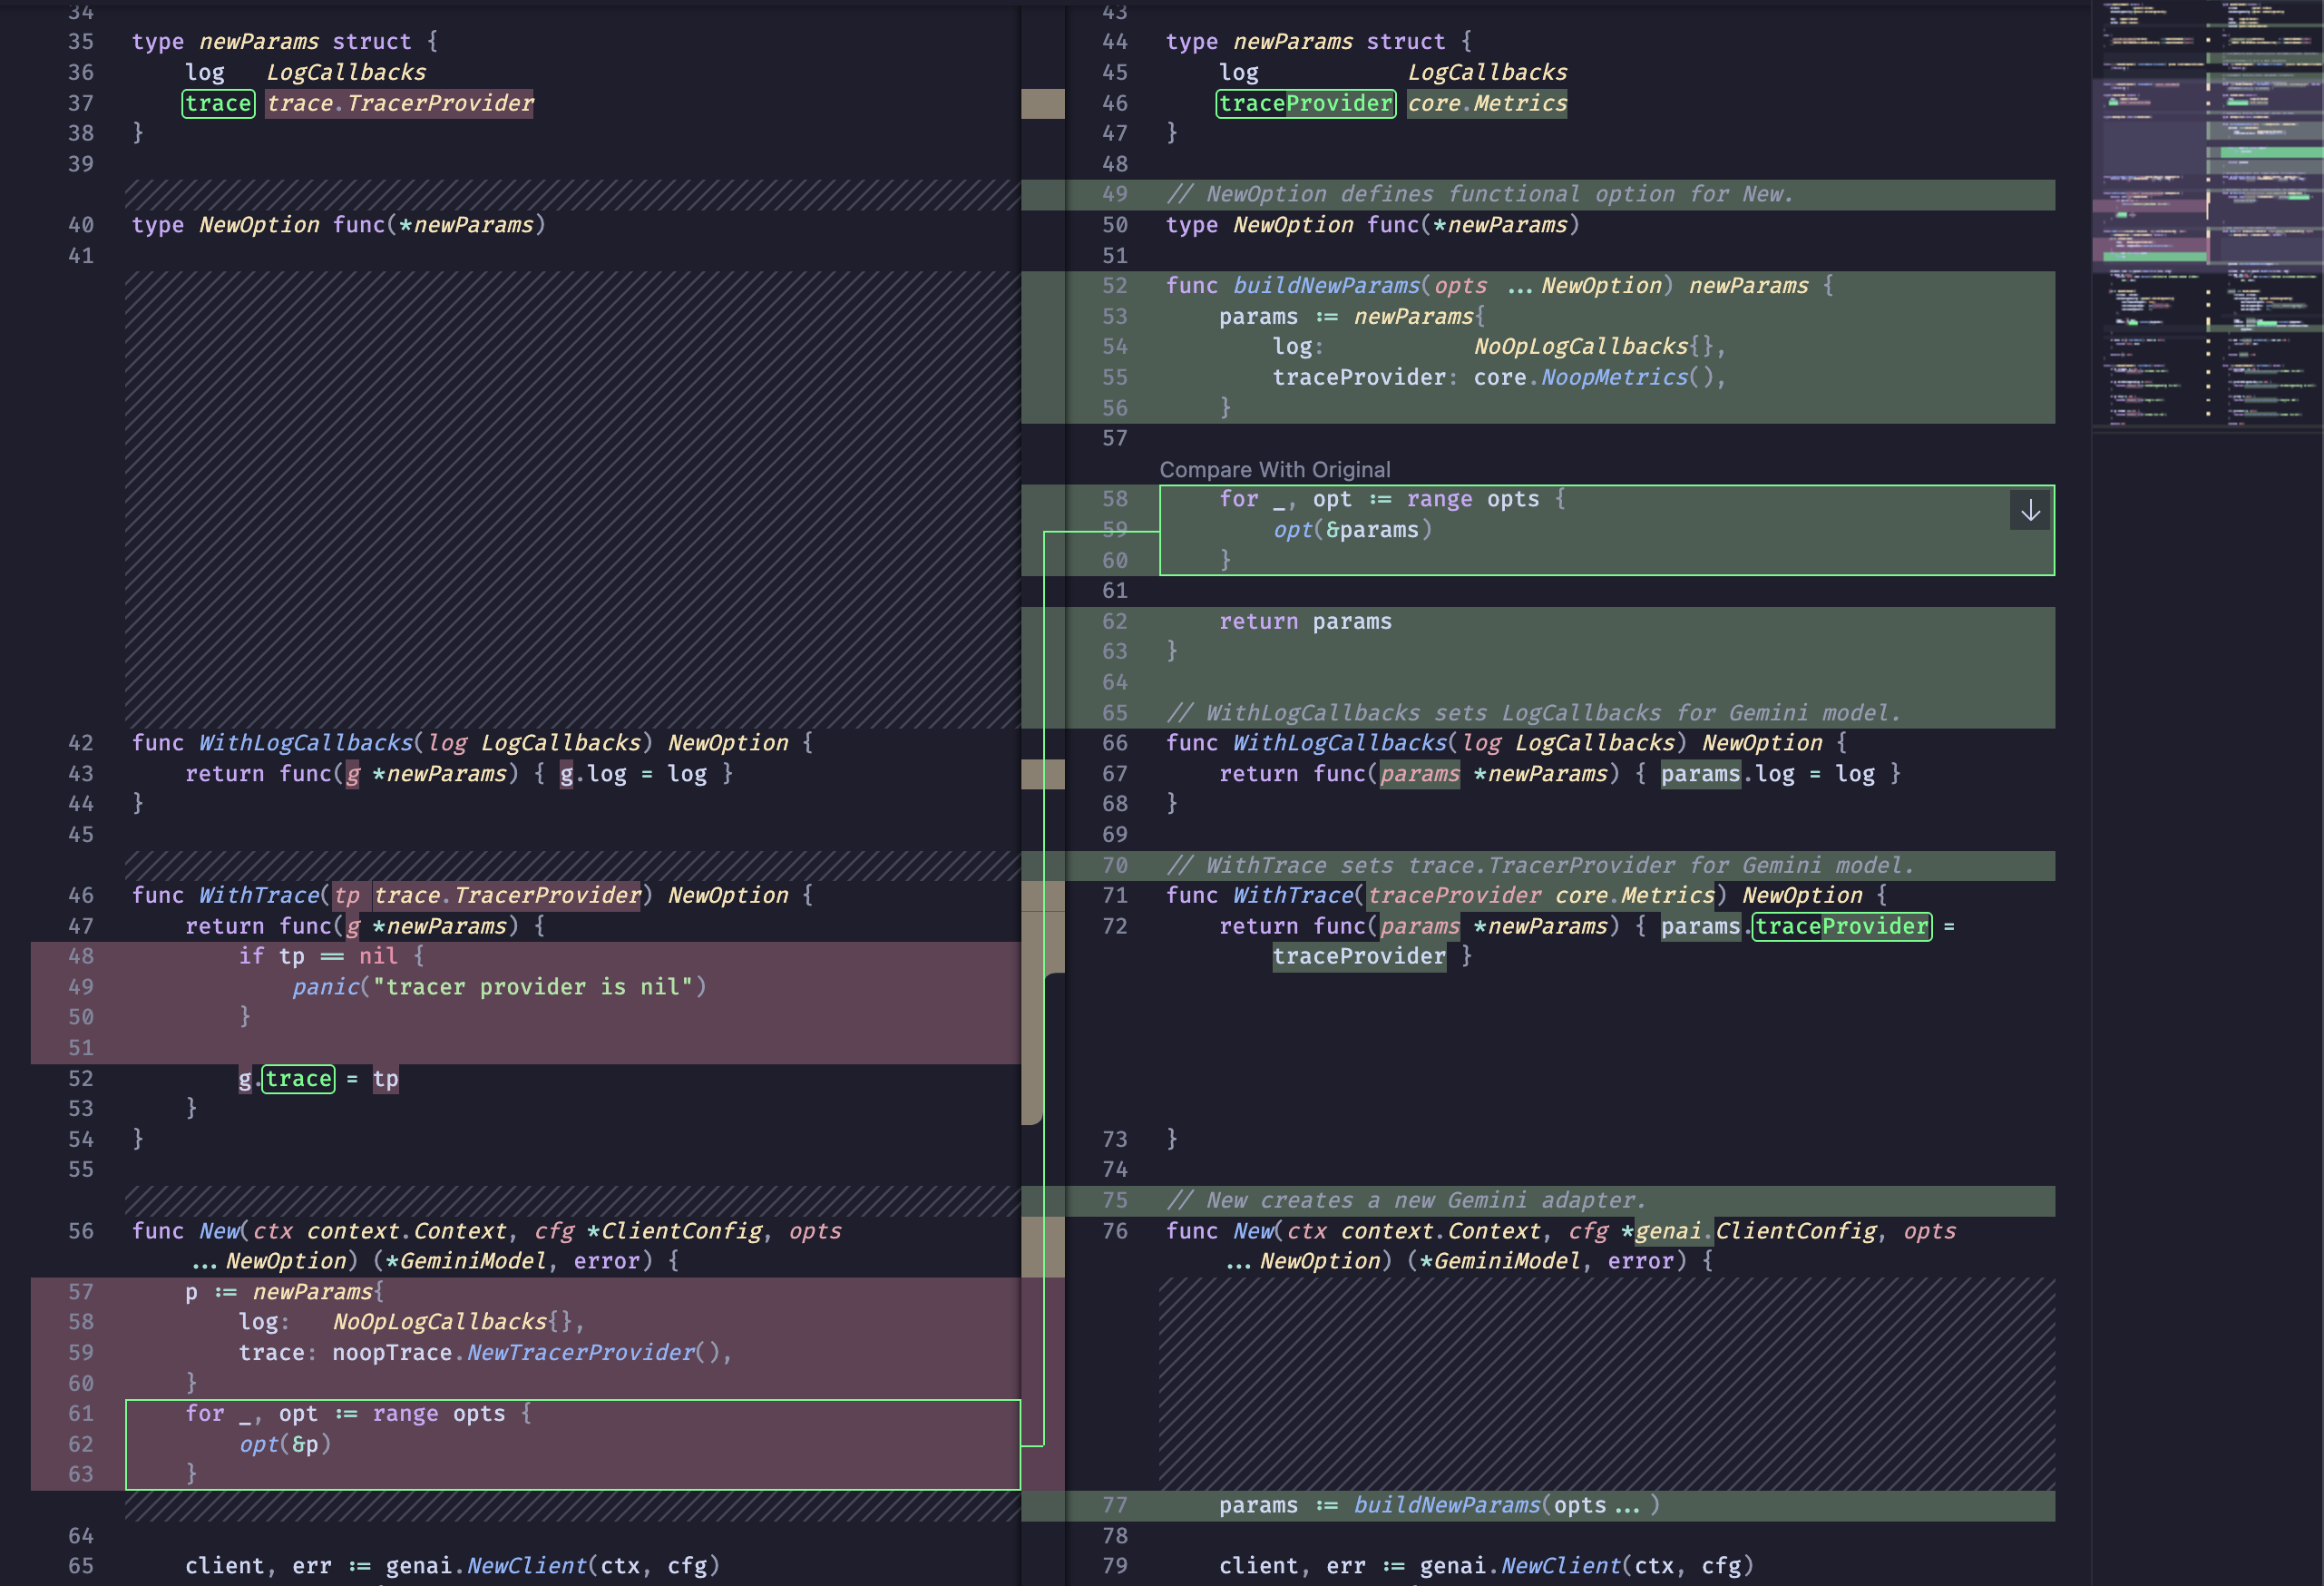Select the boxed trace token on line 52
This screenshot has width=2324, height=1586.
(299, 1078)
